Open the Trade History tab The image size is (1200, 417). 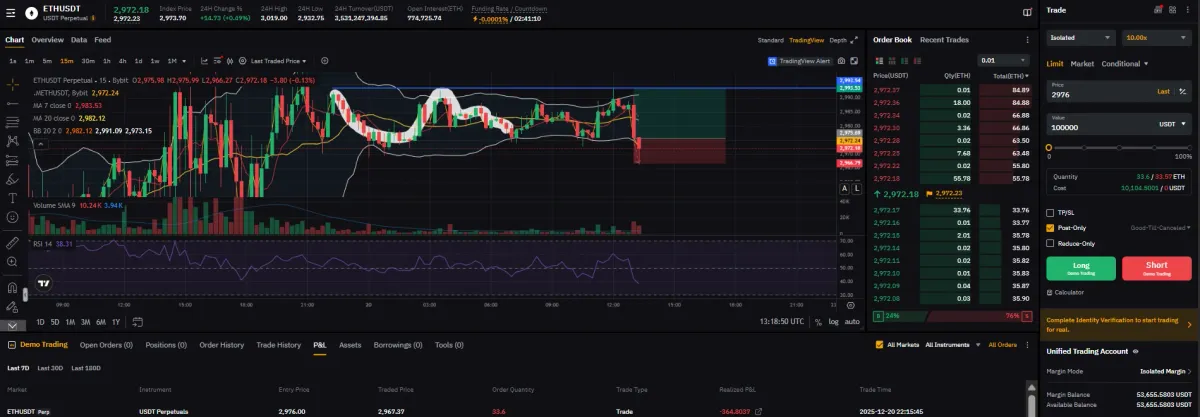[x=278, y=345]
